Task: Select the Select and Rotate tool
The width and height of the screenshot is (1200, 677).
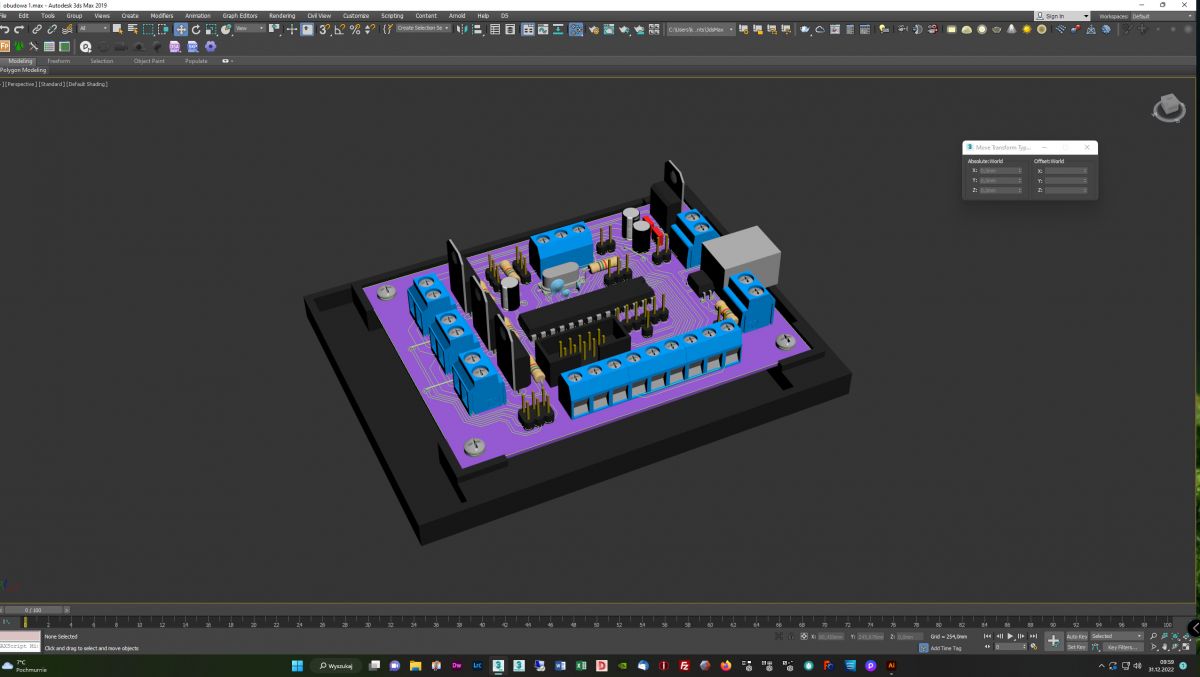Action: (x=196, y=30)
